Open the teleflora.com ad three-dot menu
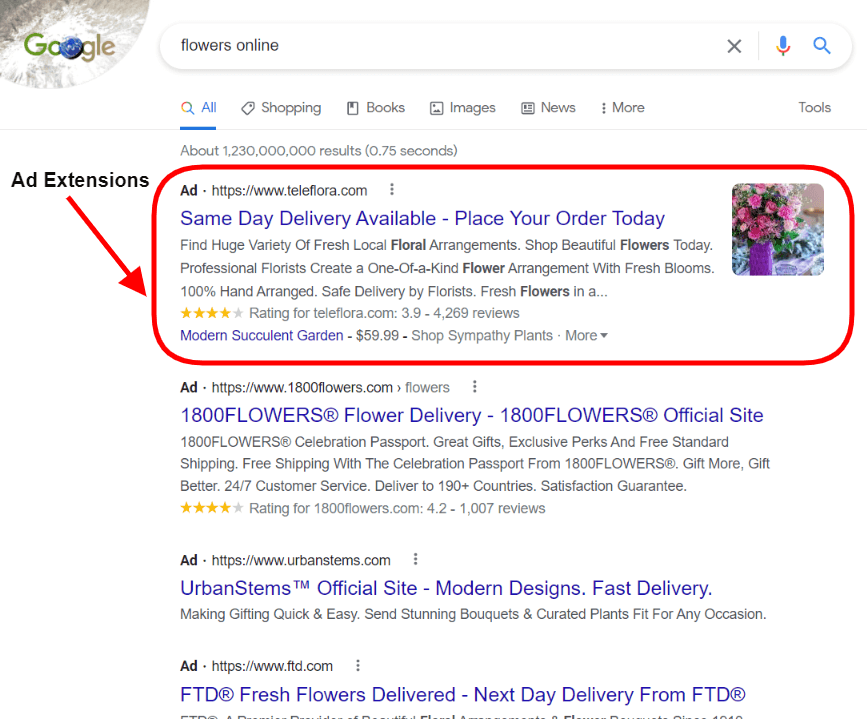The image size is (867, 719). 392,190
